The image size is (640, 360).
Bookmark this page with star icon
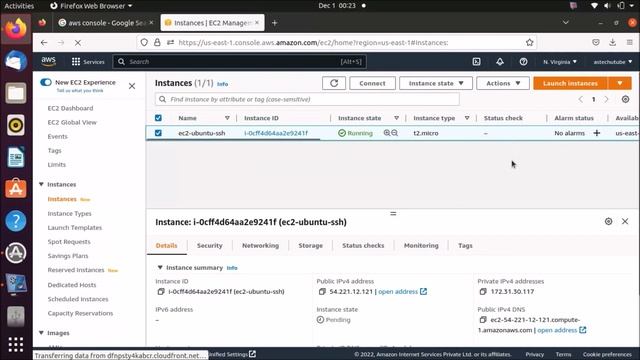click(x=529, y=42)
